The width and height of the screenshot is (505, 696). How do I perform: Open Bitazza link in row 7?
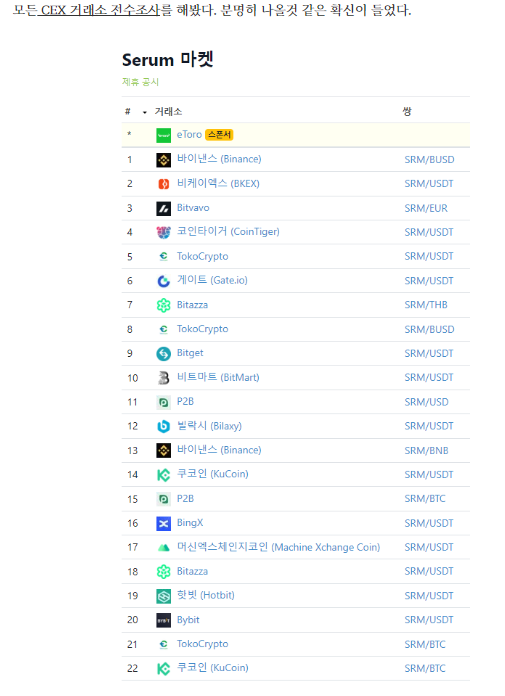(x=192, y=305)
